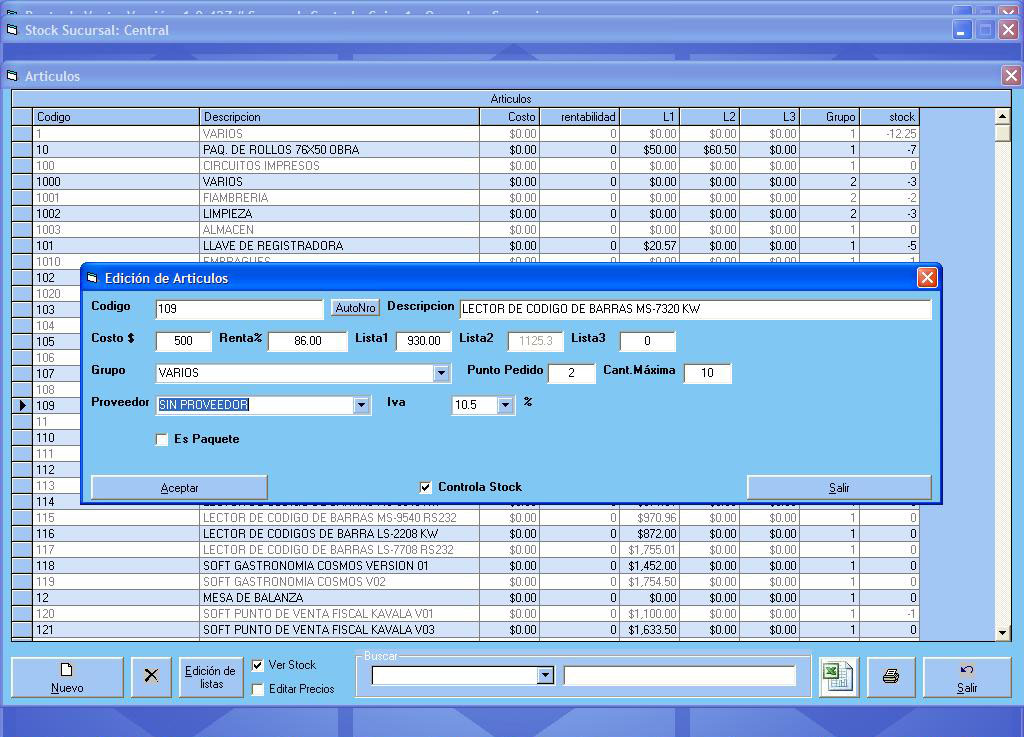
Task: Click the Renta% field showing 86.00
Action: [x=308, y=341]
